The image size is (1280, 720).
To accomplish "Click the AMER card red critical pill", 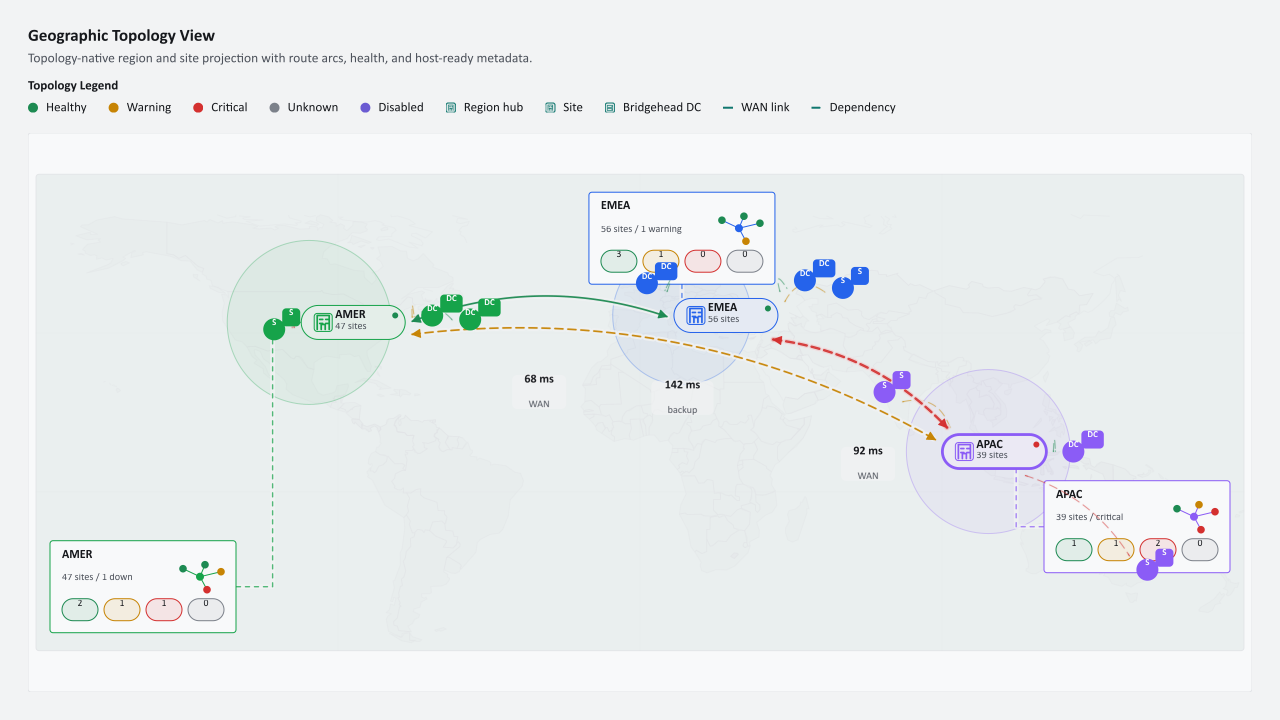I will (x=164, y=609).
